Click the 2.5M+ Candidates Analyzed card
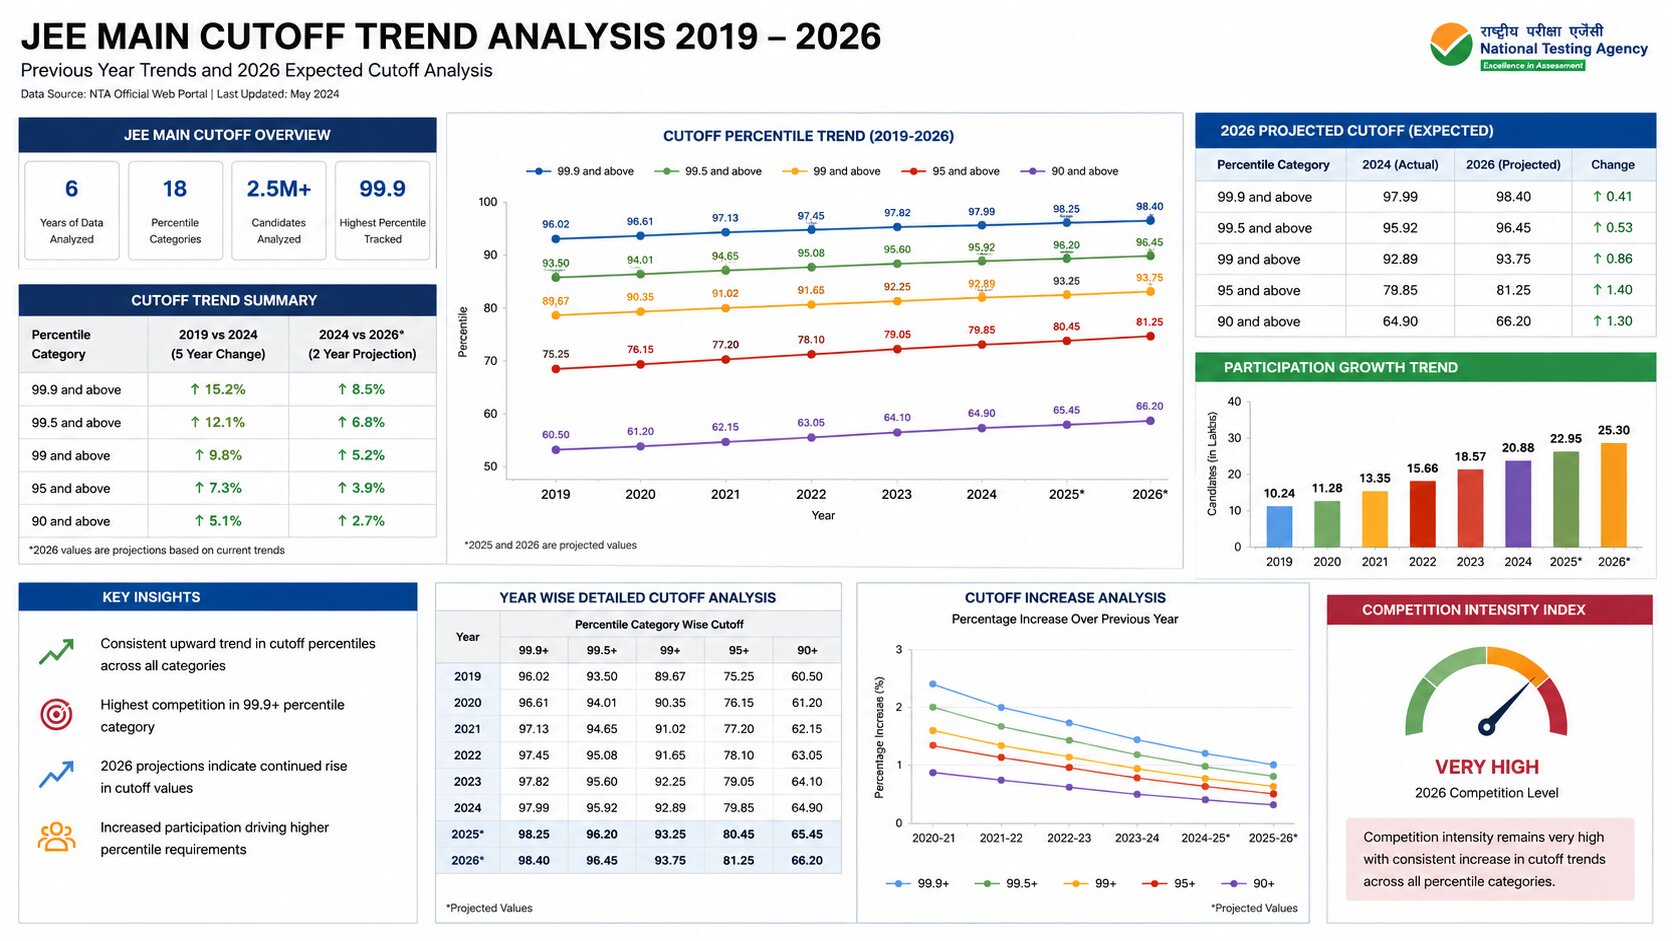Image resolution: width=1672 pixels, height=941 pixels. (x=279, y=210)
